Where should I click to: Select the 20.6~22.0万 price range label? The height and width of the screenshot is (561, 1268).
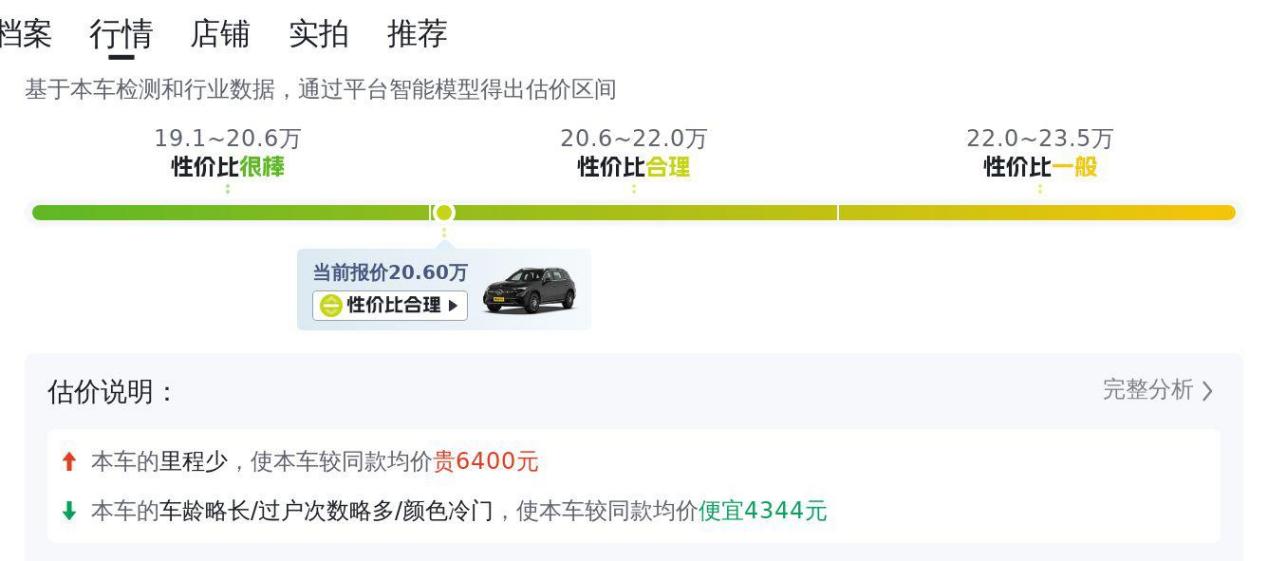pyautogui.click(x=634, y=139)
